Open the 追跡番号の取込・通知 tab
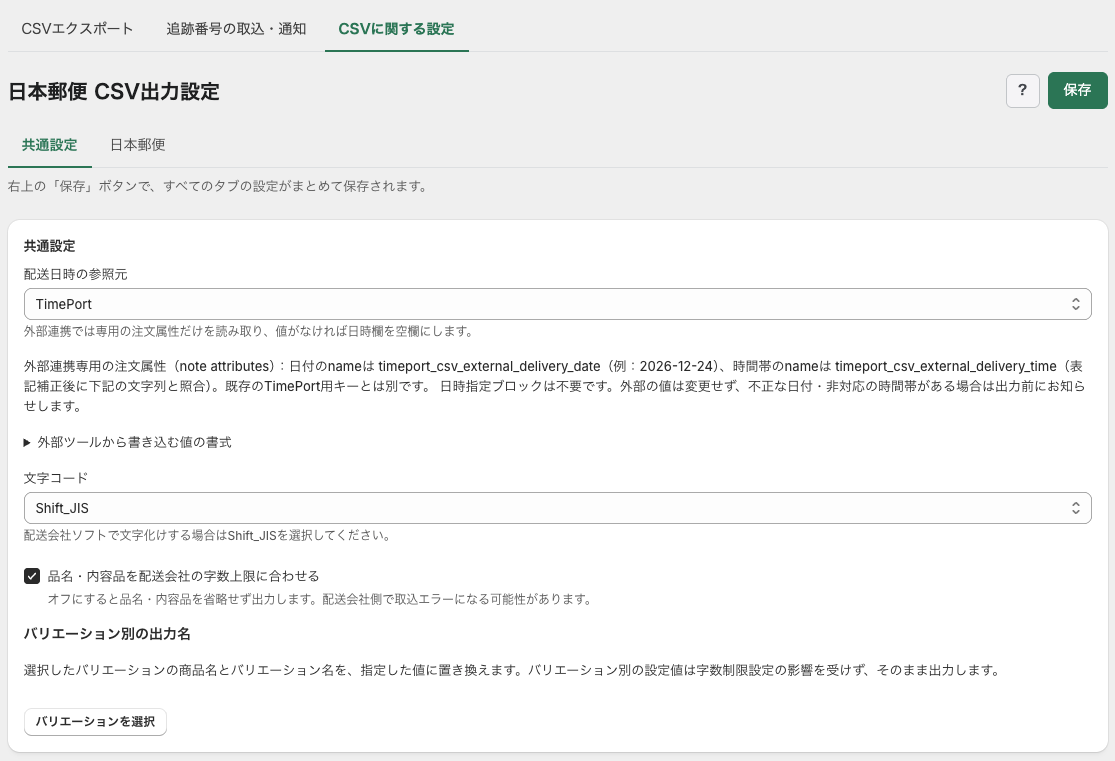This screenshot has width=1115, height=761. [x=236, y=28]
